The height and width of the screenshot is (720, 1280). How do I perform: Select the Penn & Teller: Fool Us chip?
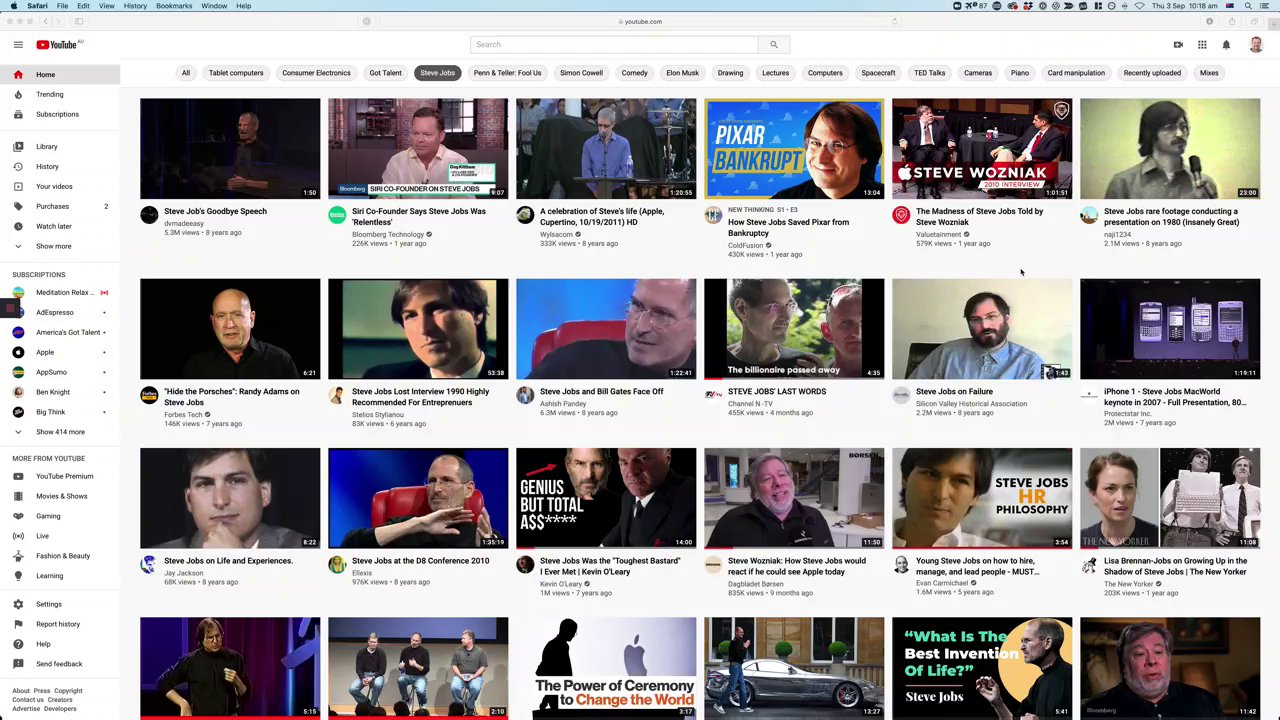[507, 73]
